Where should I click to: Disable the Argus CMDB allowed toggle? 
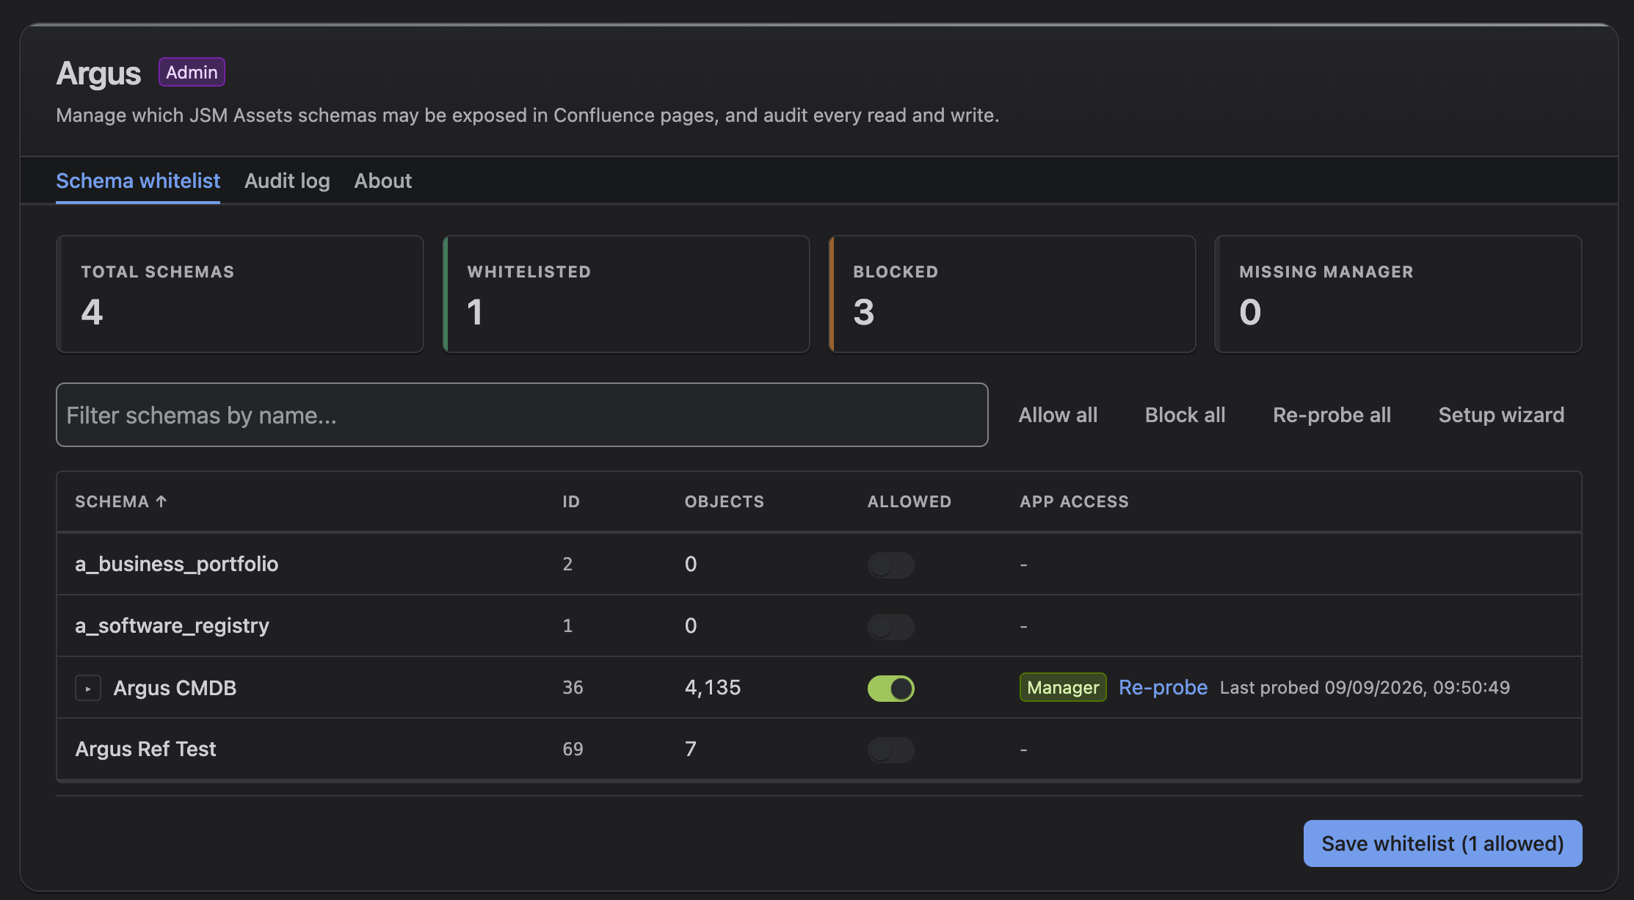point(890,688)
